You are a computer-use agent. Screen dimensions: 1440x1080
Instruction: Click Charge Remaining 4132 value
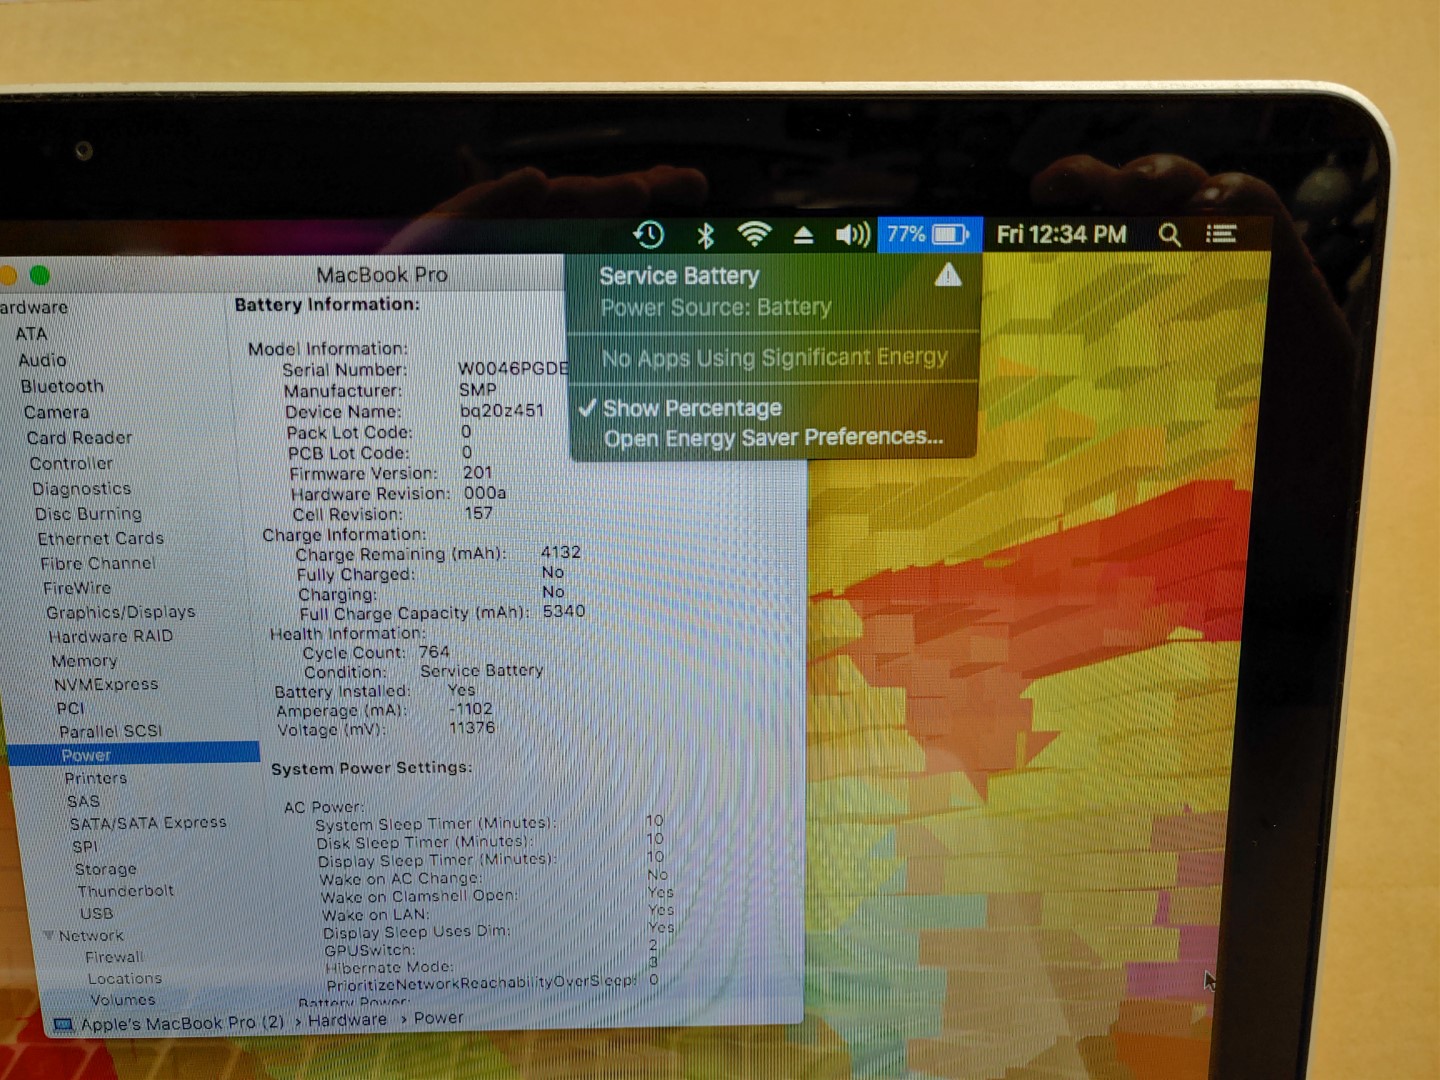pyautogui.click(x=560, y=552)
